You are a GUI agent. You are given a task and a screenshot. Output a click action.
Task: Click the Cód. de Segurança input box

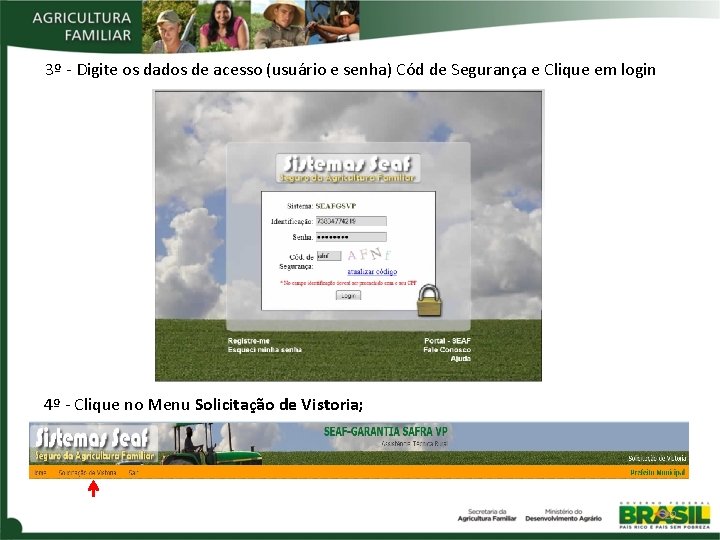329,256
